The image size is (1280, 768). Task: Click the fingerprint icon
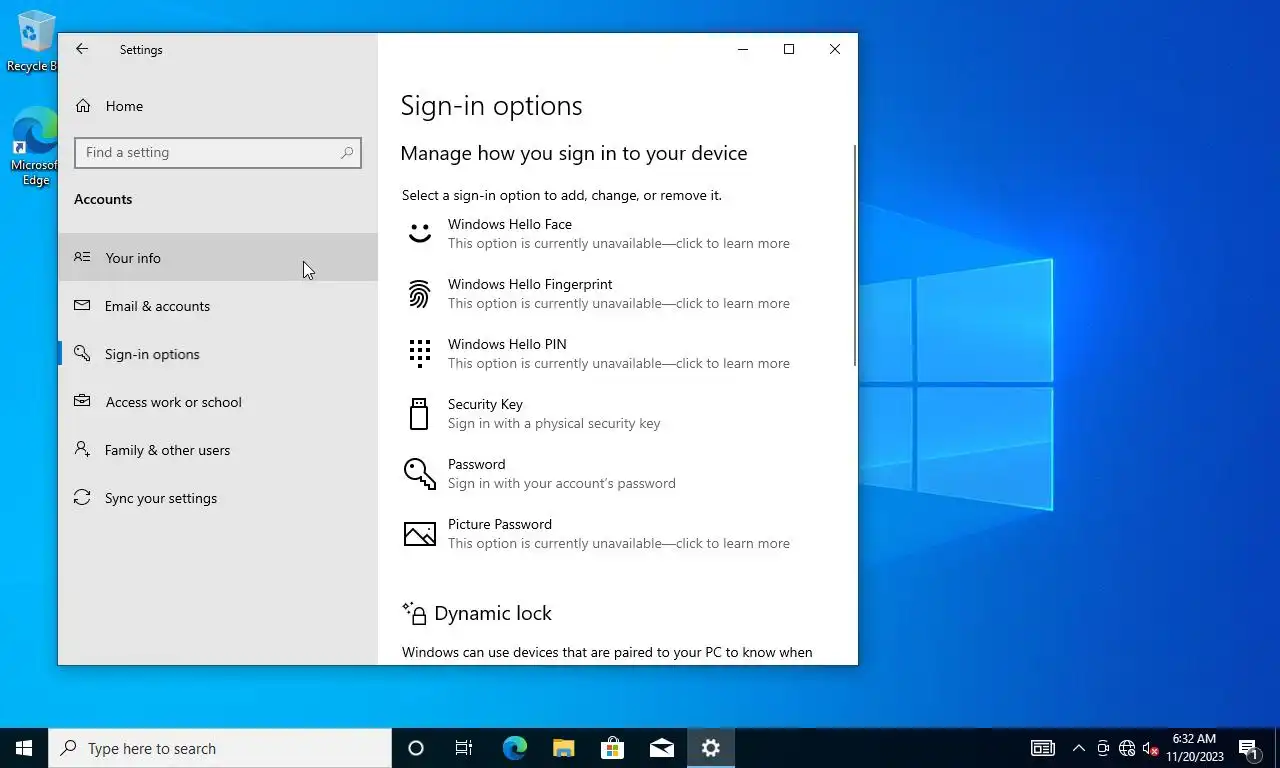(420, 294)
